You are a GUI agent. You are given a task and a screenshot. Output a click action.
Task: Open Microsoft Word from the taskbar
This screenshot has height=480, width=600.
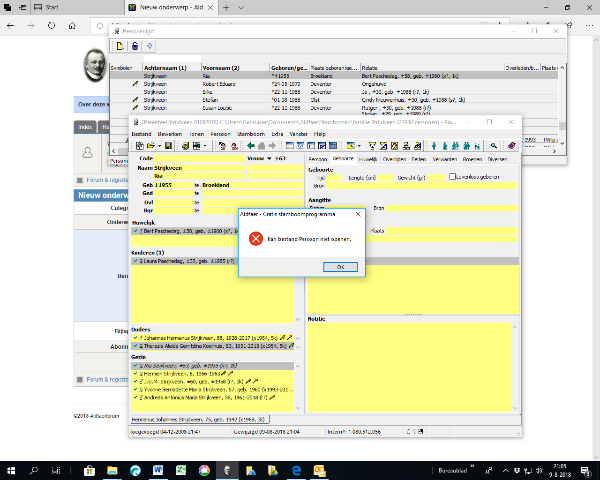point(157,469)
